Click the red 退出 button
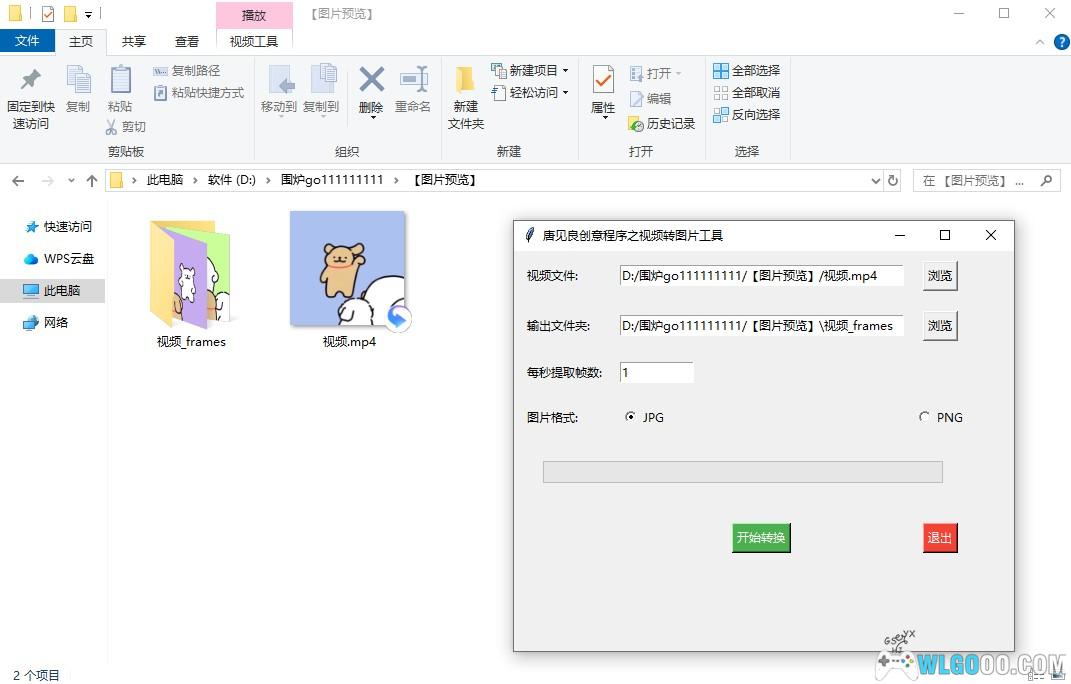Screen dimensions: 1071x684 coord(940,538)
